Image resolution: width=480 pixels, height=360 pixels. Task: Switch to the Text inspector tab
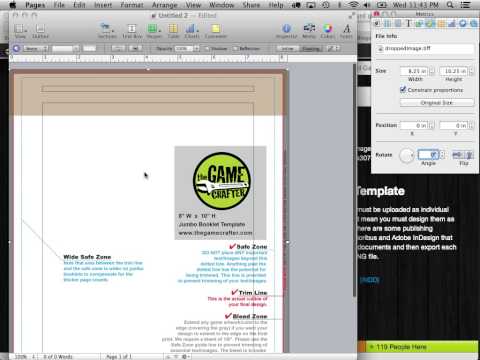coord(408,24)
